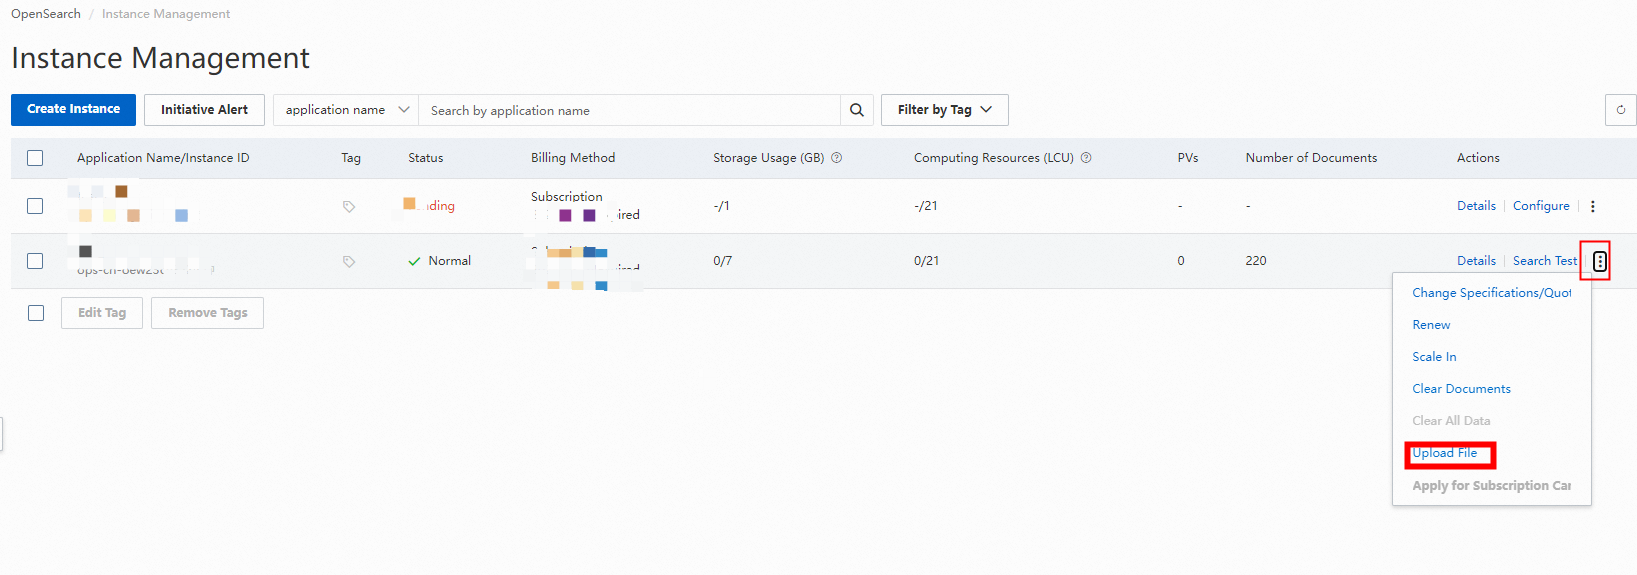Click the Remove Tags button
This screenshot has width=1637, height=575.
[x=208, y=313]
